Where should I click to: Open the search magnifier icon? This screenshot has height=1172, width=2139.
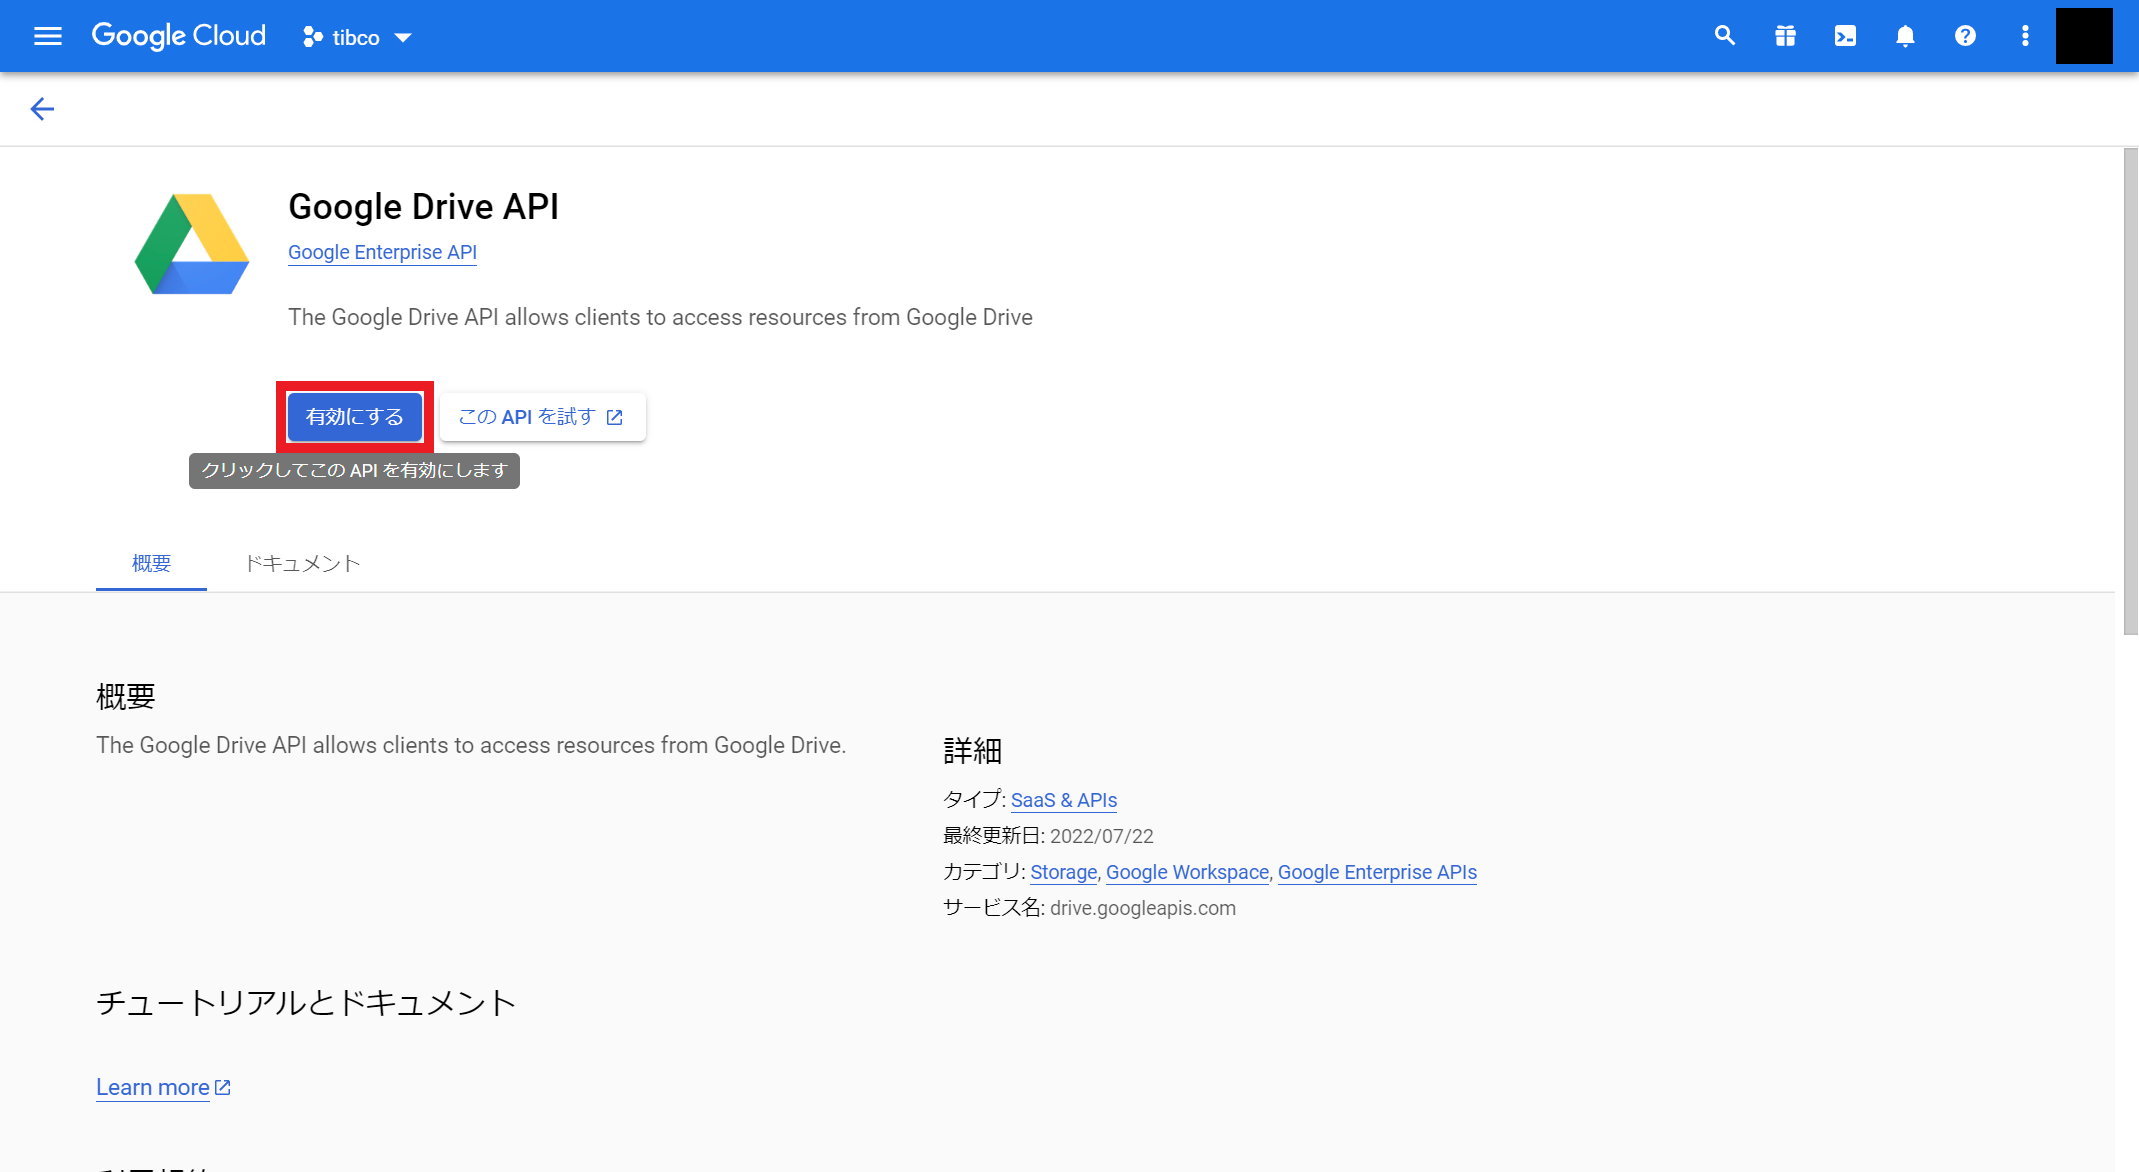[1724, 37]
